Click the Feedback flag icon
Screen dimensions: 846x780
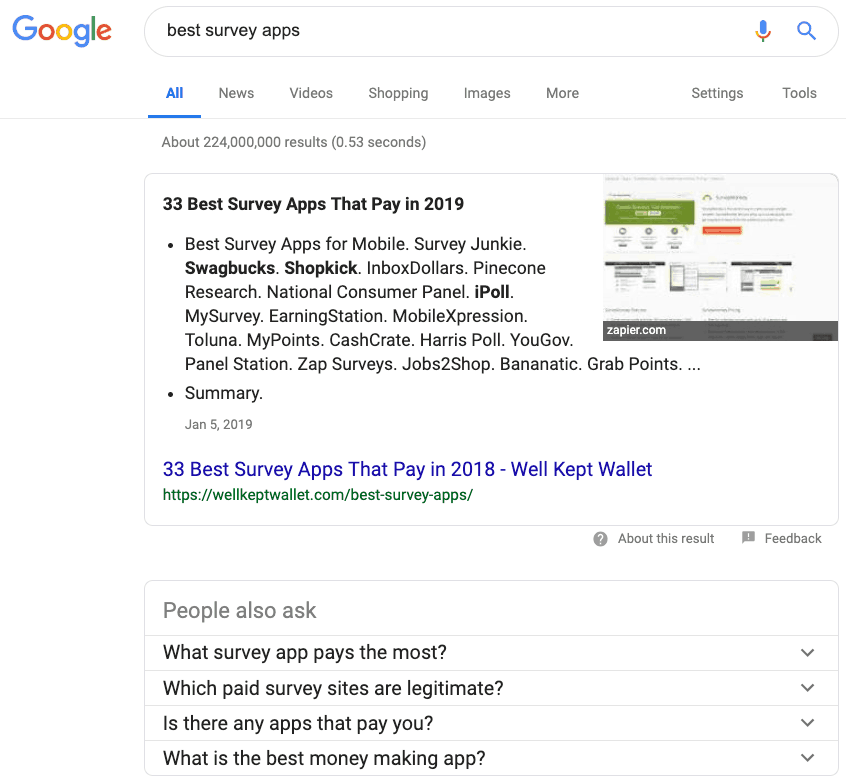(x=748, y=538)
